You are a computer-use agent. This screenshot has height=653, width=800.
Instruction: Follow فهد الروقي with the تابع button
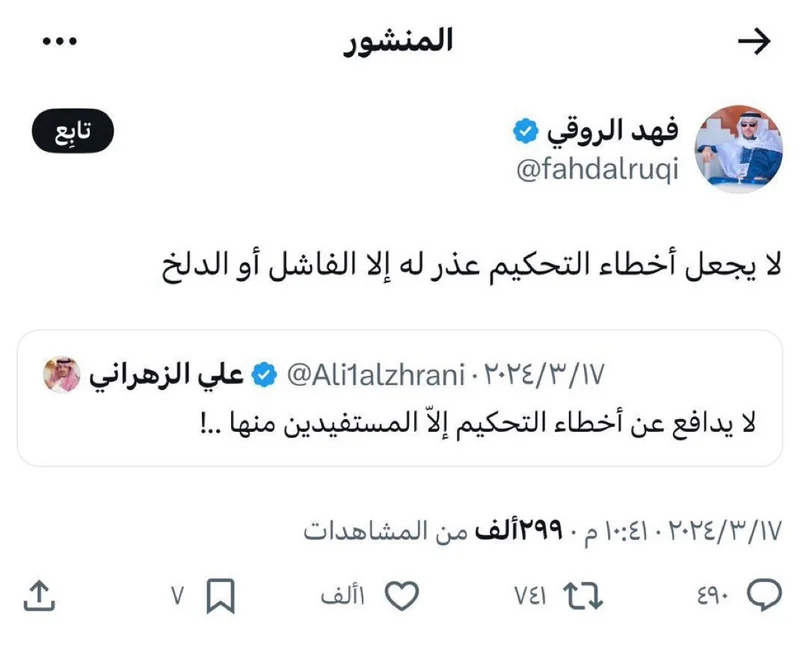(73, 131)
